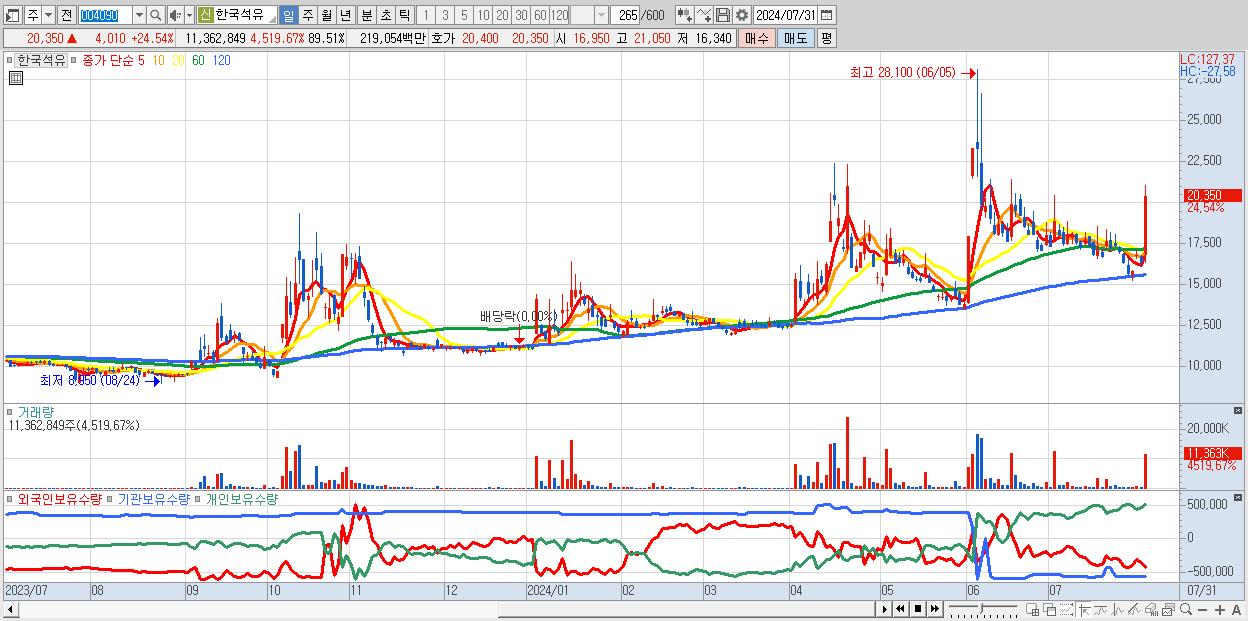The width and height of the screenshot is (1248, 621).
Task: Toggle the square before 종가 단순 legend
Action: pyautogui.click(x=73, y=60)
